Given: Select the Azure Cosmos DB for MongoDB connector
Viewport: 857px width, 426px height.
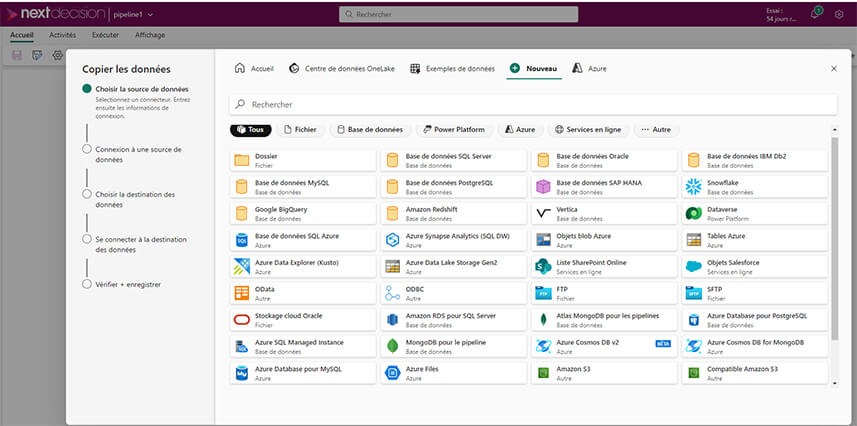Looking at the screenshot, I should [755, 346].
